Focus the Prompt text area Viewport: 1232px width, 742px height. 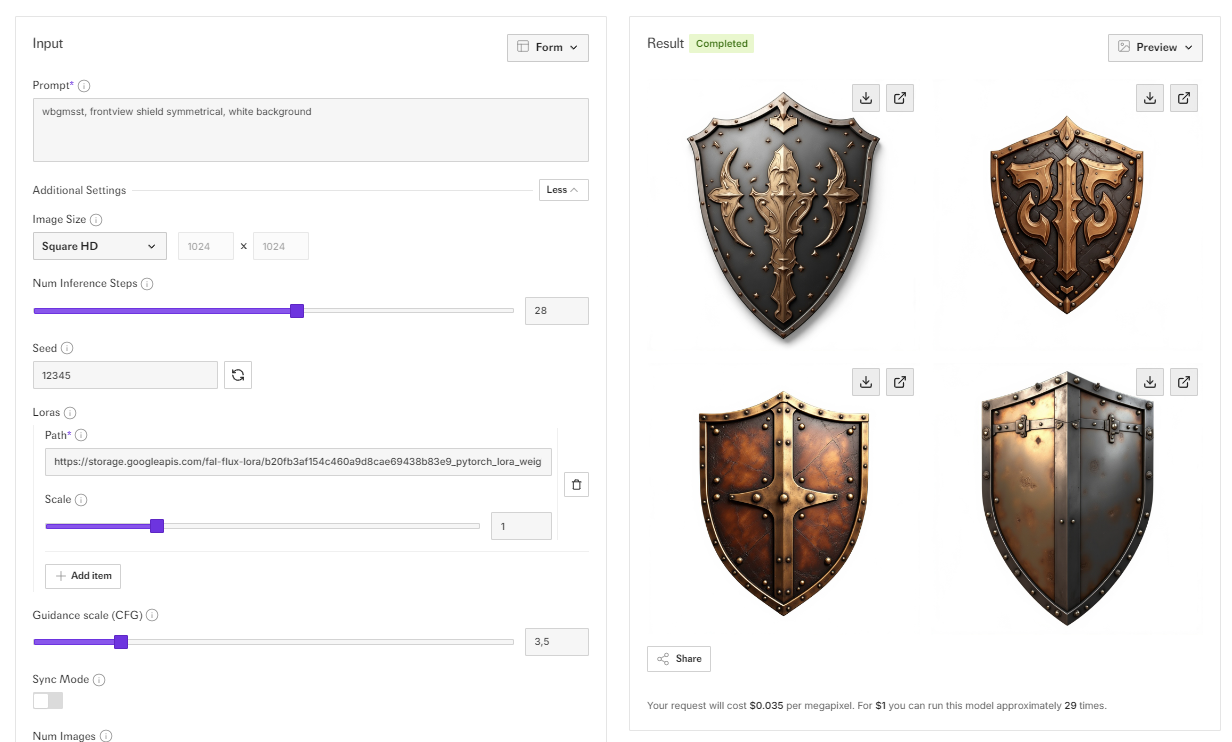(310, 129)
